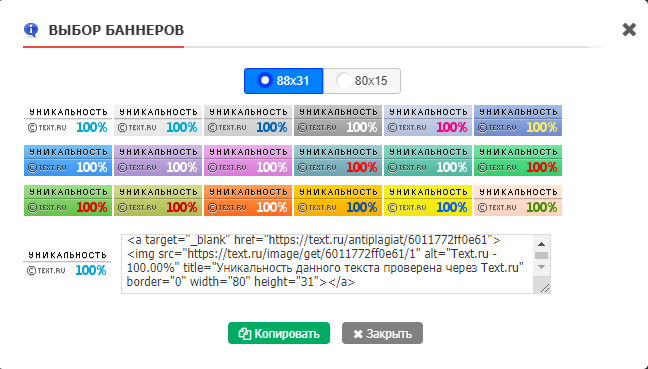Choose the teal banner with red 100%
Image resolution: width=648 pixels, height=369 pixels.
tap(338, 160)
